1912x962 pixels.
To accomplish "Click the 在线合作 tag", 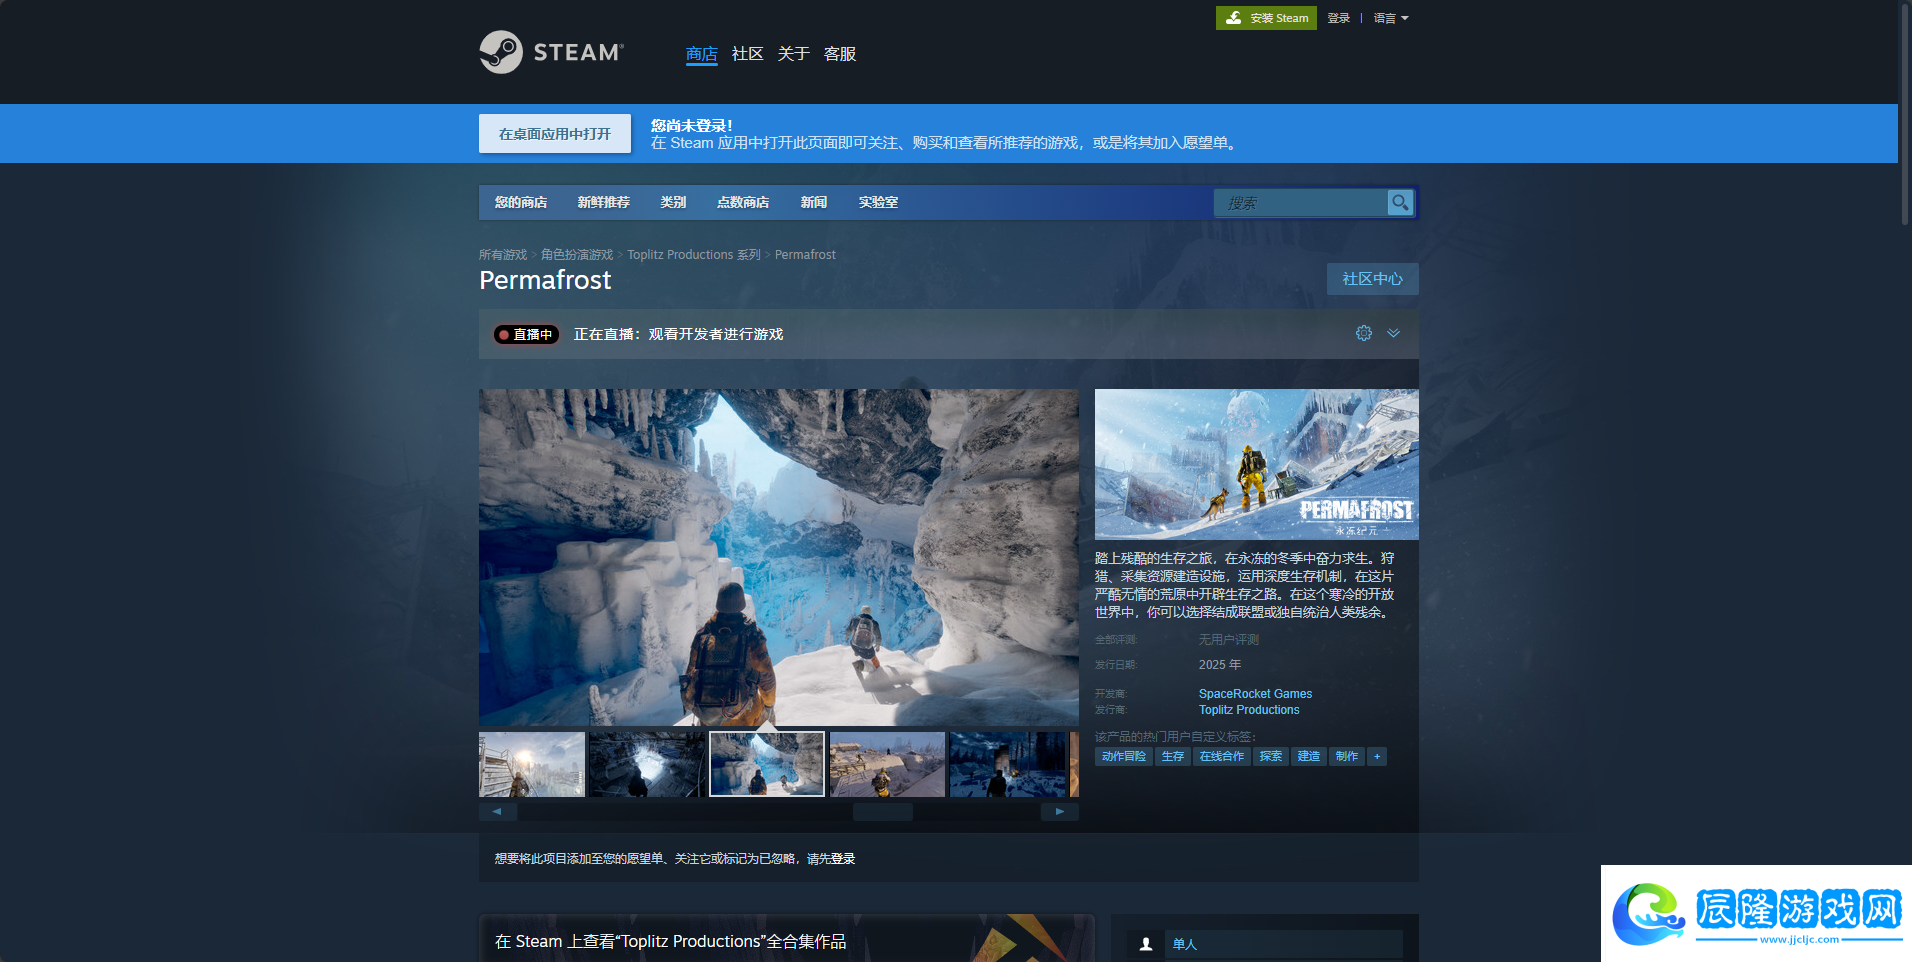I will 1222,756.
